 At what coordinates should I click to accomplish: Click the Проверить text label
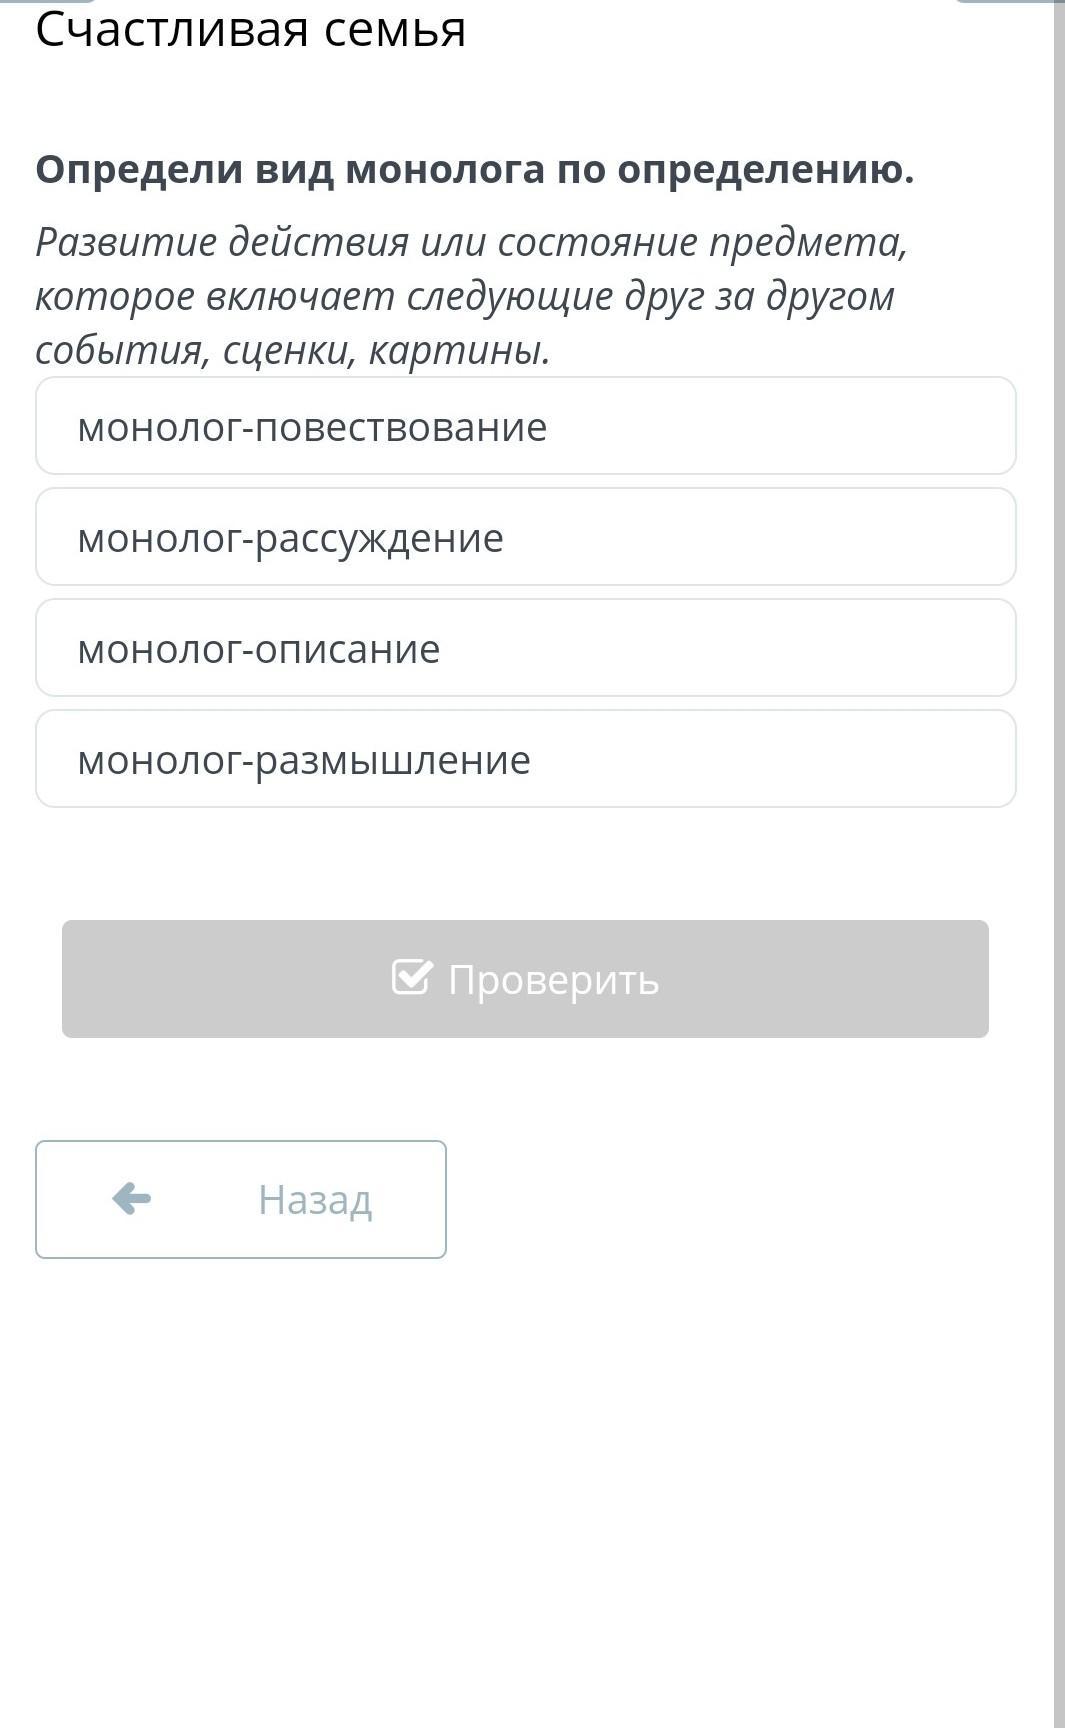pos(553,980)
